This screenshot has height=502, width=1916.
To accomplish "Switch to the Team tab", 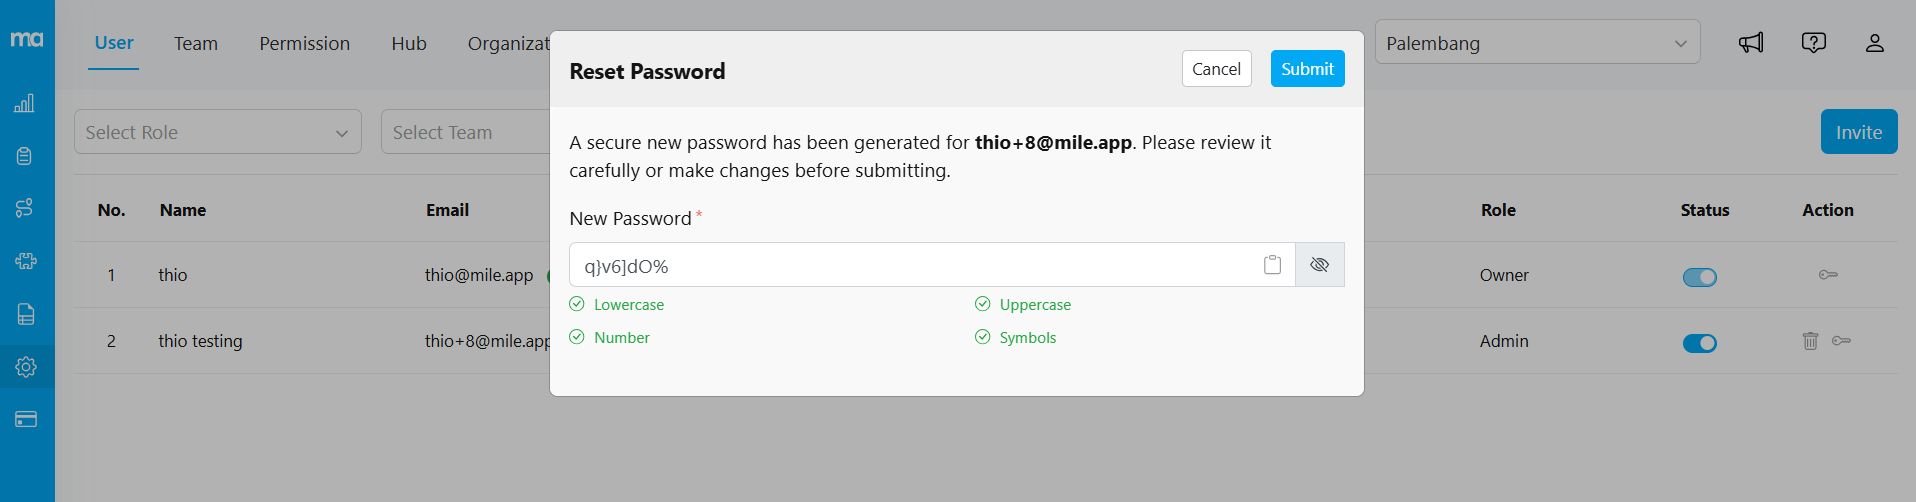I will [x=195, y=44].
